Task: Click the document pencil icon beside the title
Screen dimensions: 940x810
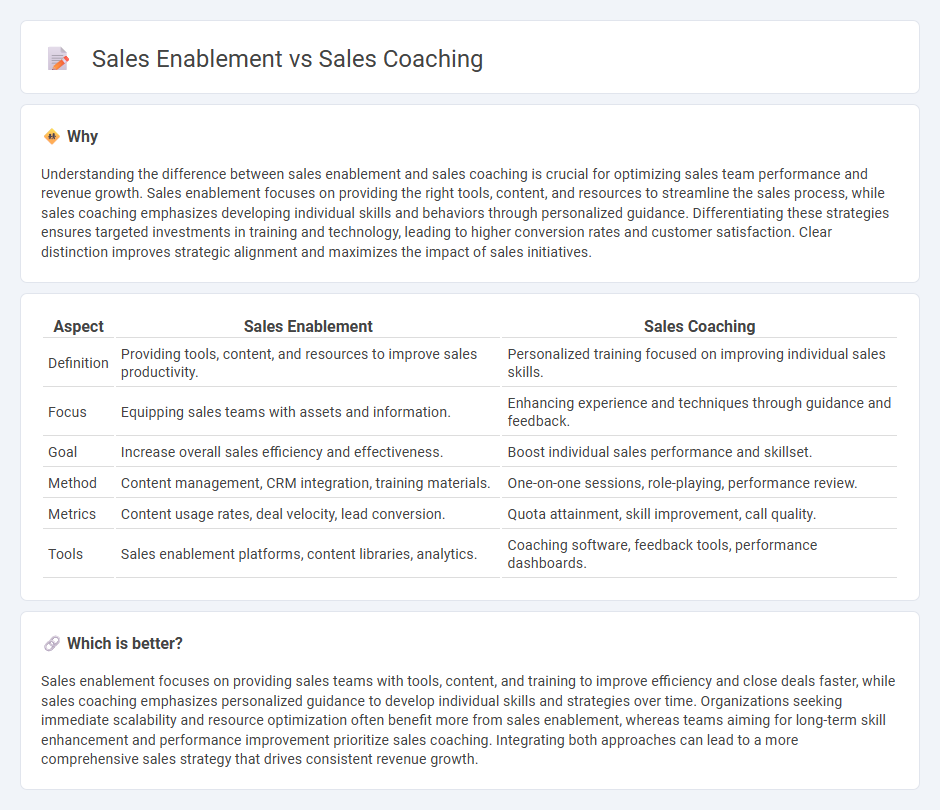Action: pyautogui.click(x=58, y=58)
